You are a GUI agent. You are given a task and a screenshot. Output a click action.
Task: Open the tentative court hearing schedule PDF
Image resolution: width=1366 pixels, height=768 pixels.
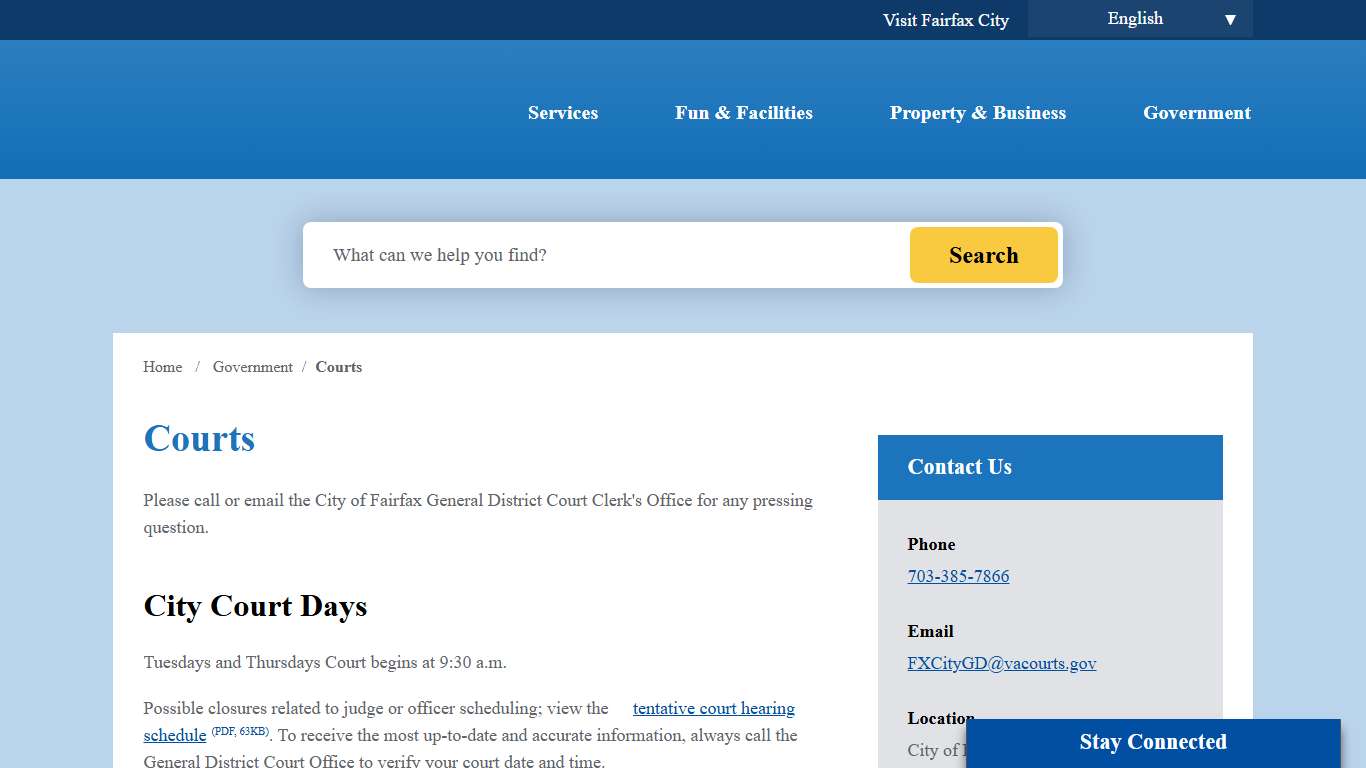pos(713,708)
